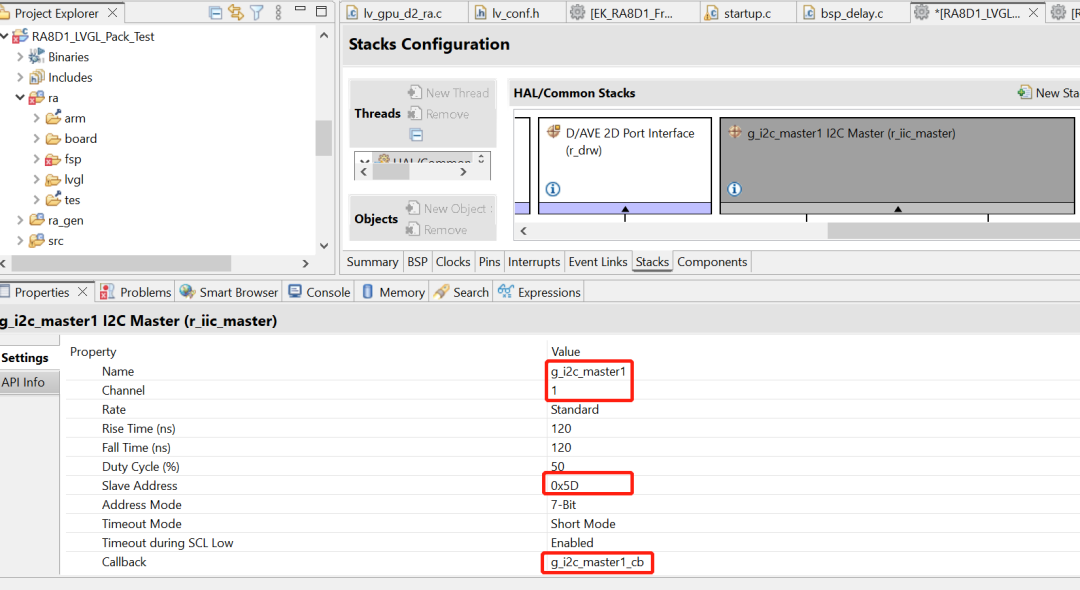Open the Memory view tab
The width and height of the screenshot is (1080, 590).
point(393,292)
